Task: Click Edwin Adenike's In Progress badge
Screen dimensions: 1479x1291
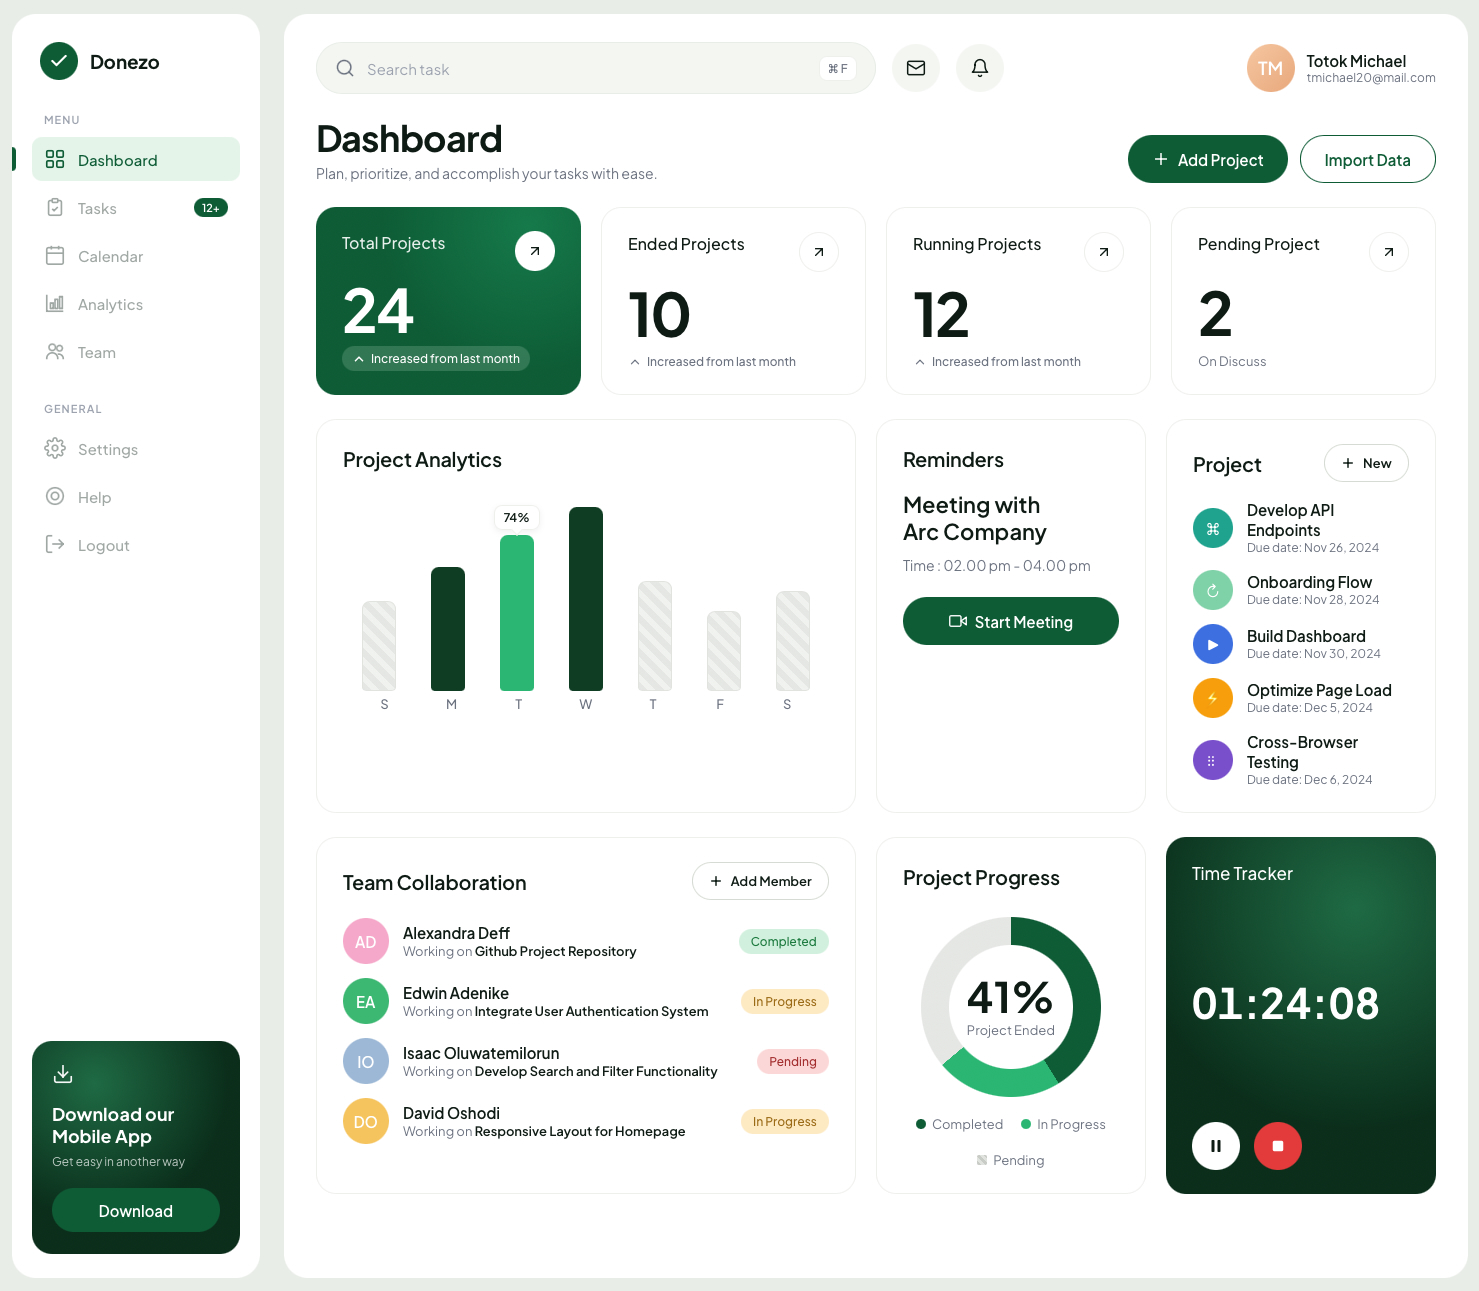Action: point(785,1001)
